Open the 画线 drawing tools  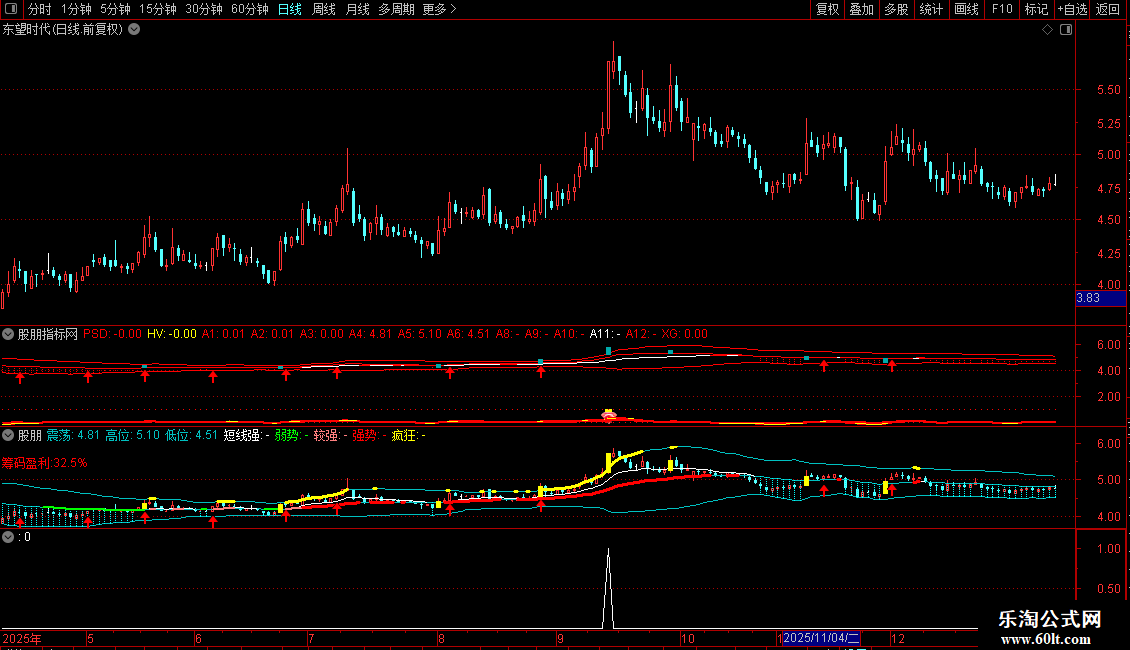(x=966, y=9)
